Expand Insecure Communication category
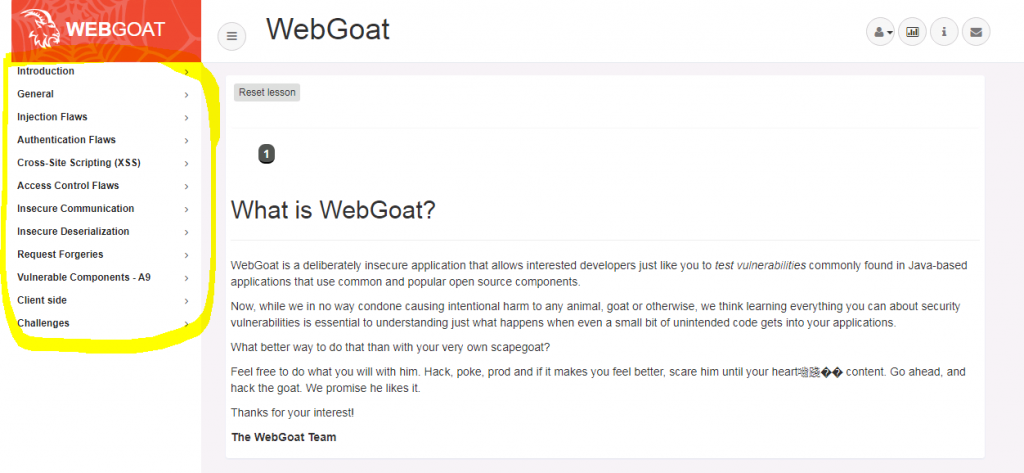This screenshot has height=473, width=1024. click(x=76, y=209)
